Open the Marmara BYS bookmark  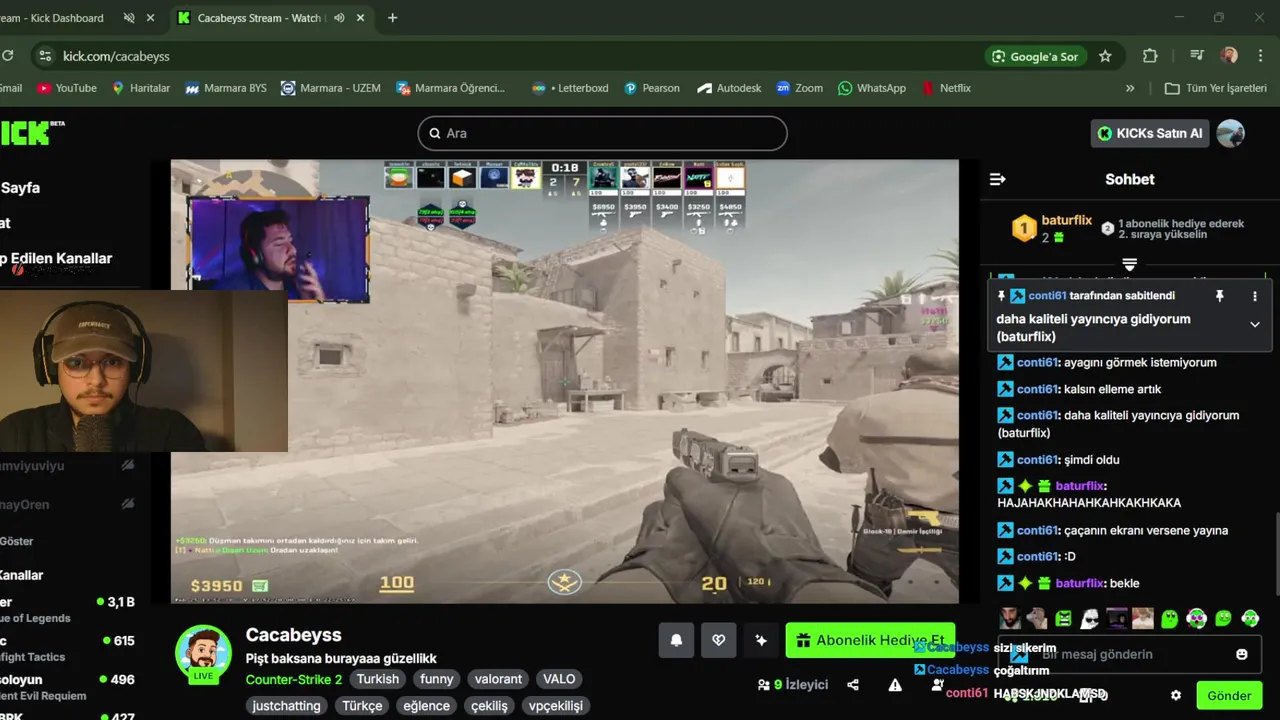point(226,88)
